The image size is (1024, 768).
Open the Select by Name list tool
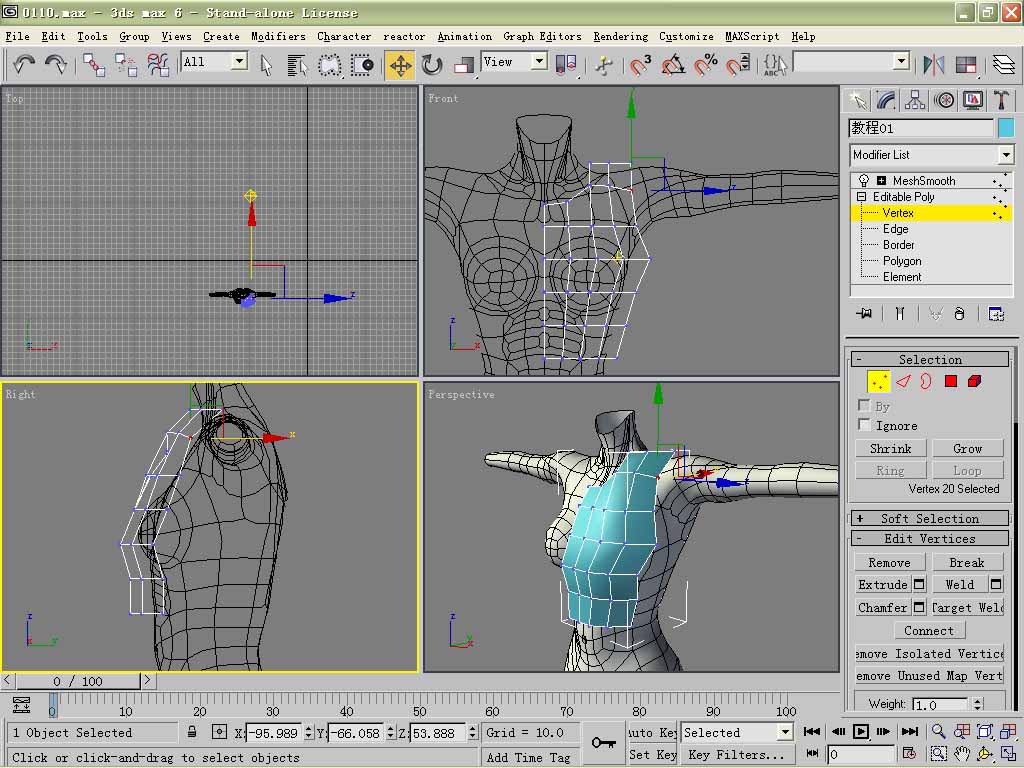(x=297, y=65)
